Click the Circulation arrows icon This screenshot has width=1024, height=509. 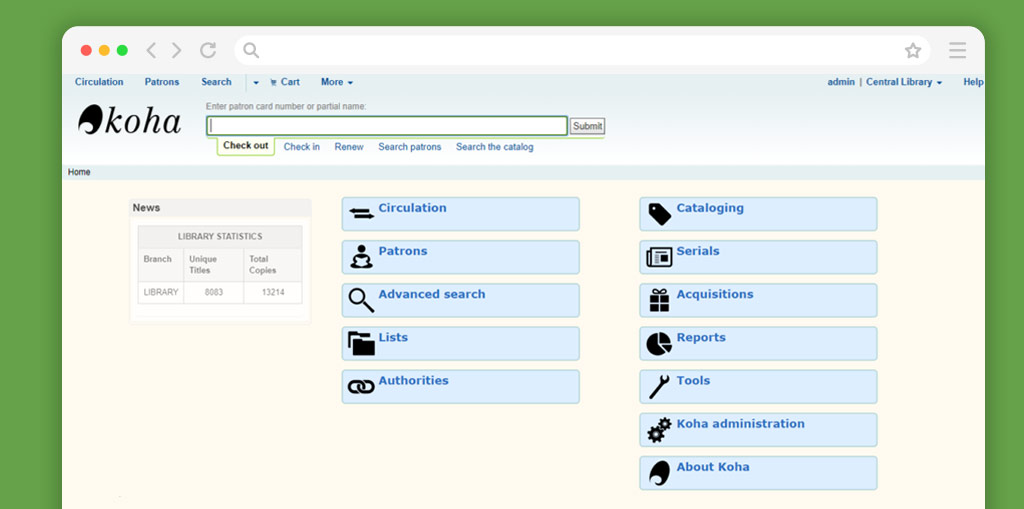tap(361, 214)
